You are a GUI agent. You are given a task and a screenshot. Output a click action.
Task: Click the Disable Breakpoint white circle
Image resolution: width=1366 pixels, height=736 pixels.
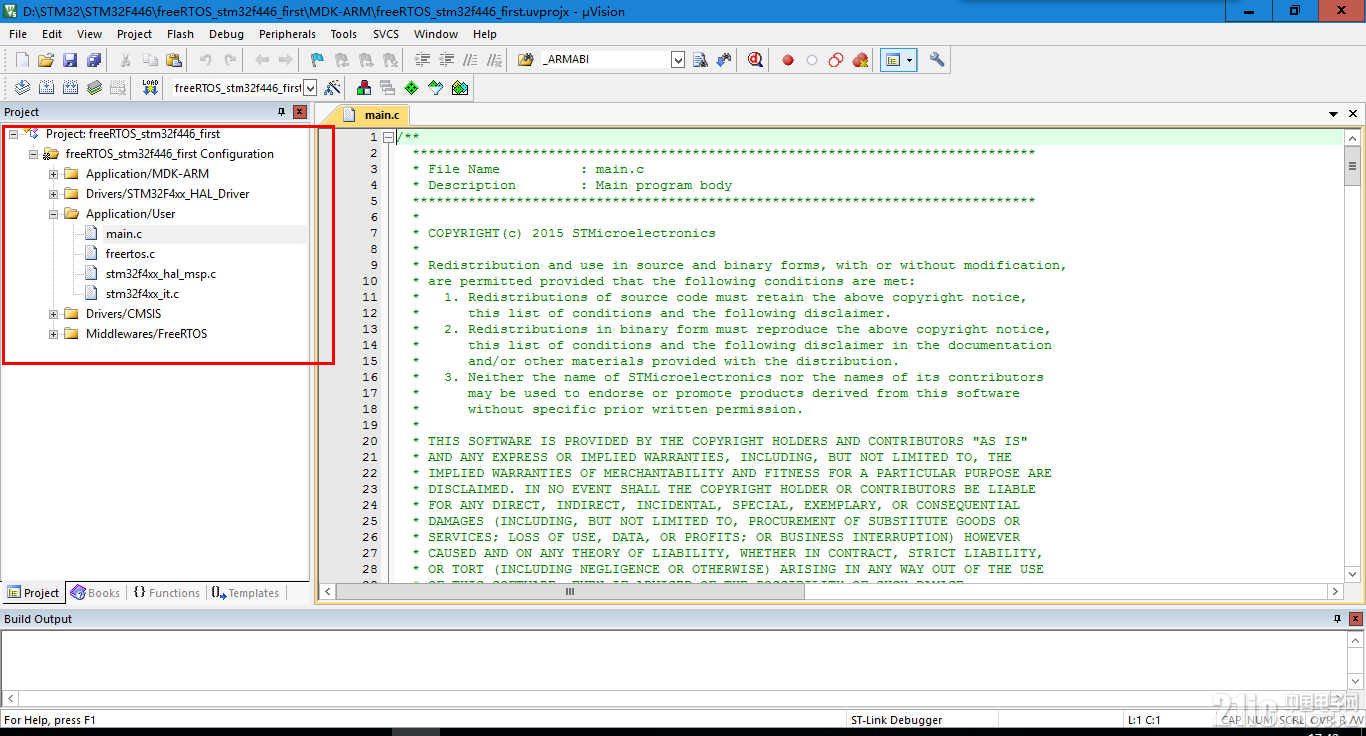coord(812,60)
